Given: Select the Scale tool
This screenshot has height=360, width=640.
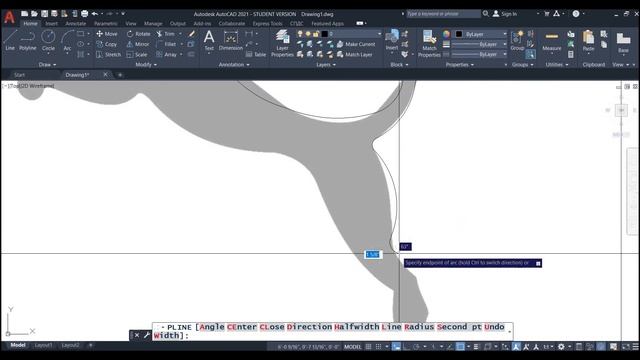Looking at the screenshot, I should [x=137, y=54].
